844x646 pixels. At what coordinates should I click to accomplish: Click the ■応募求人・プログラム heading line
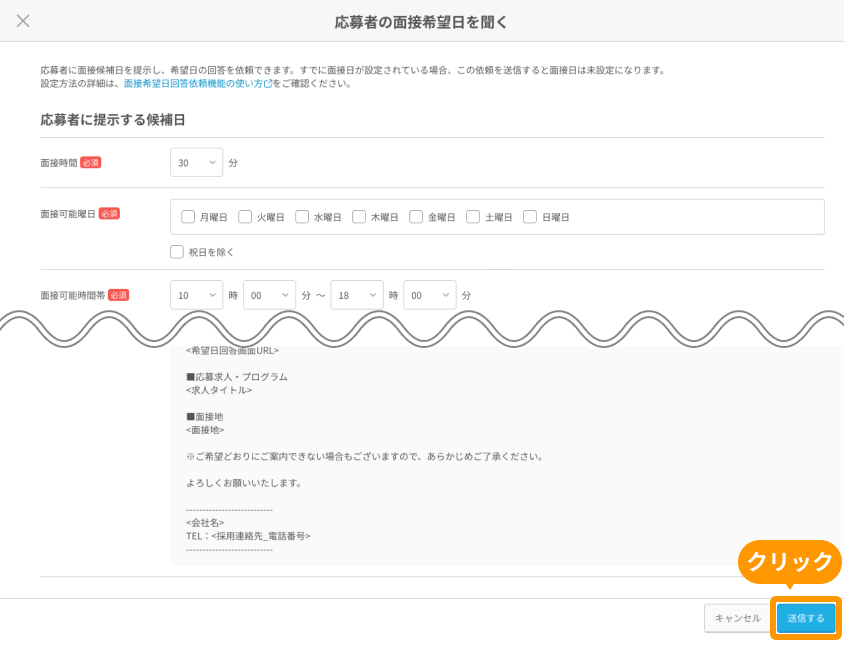coord(237,377)
